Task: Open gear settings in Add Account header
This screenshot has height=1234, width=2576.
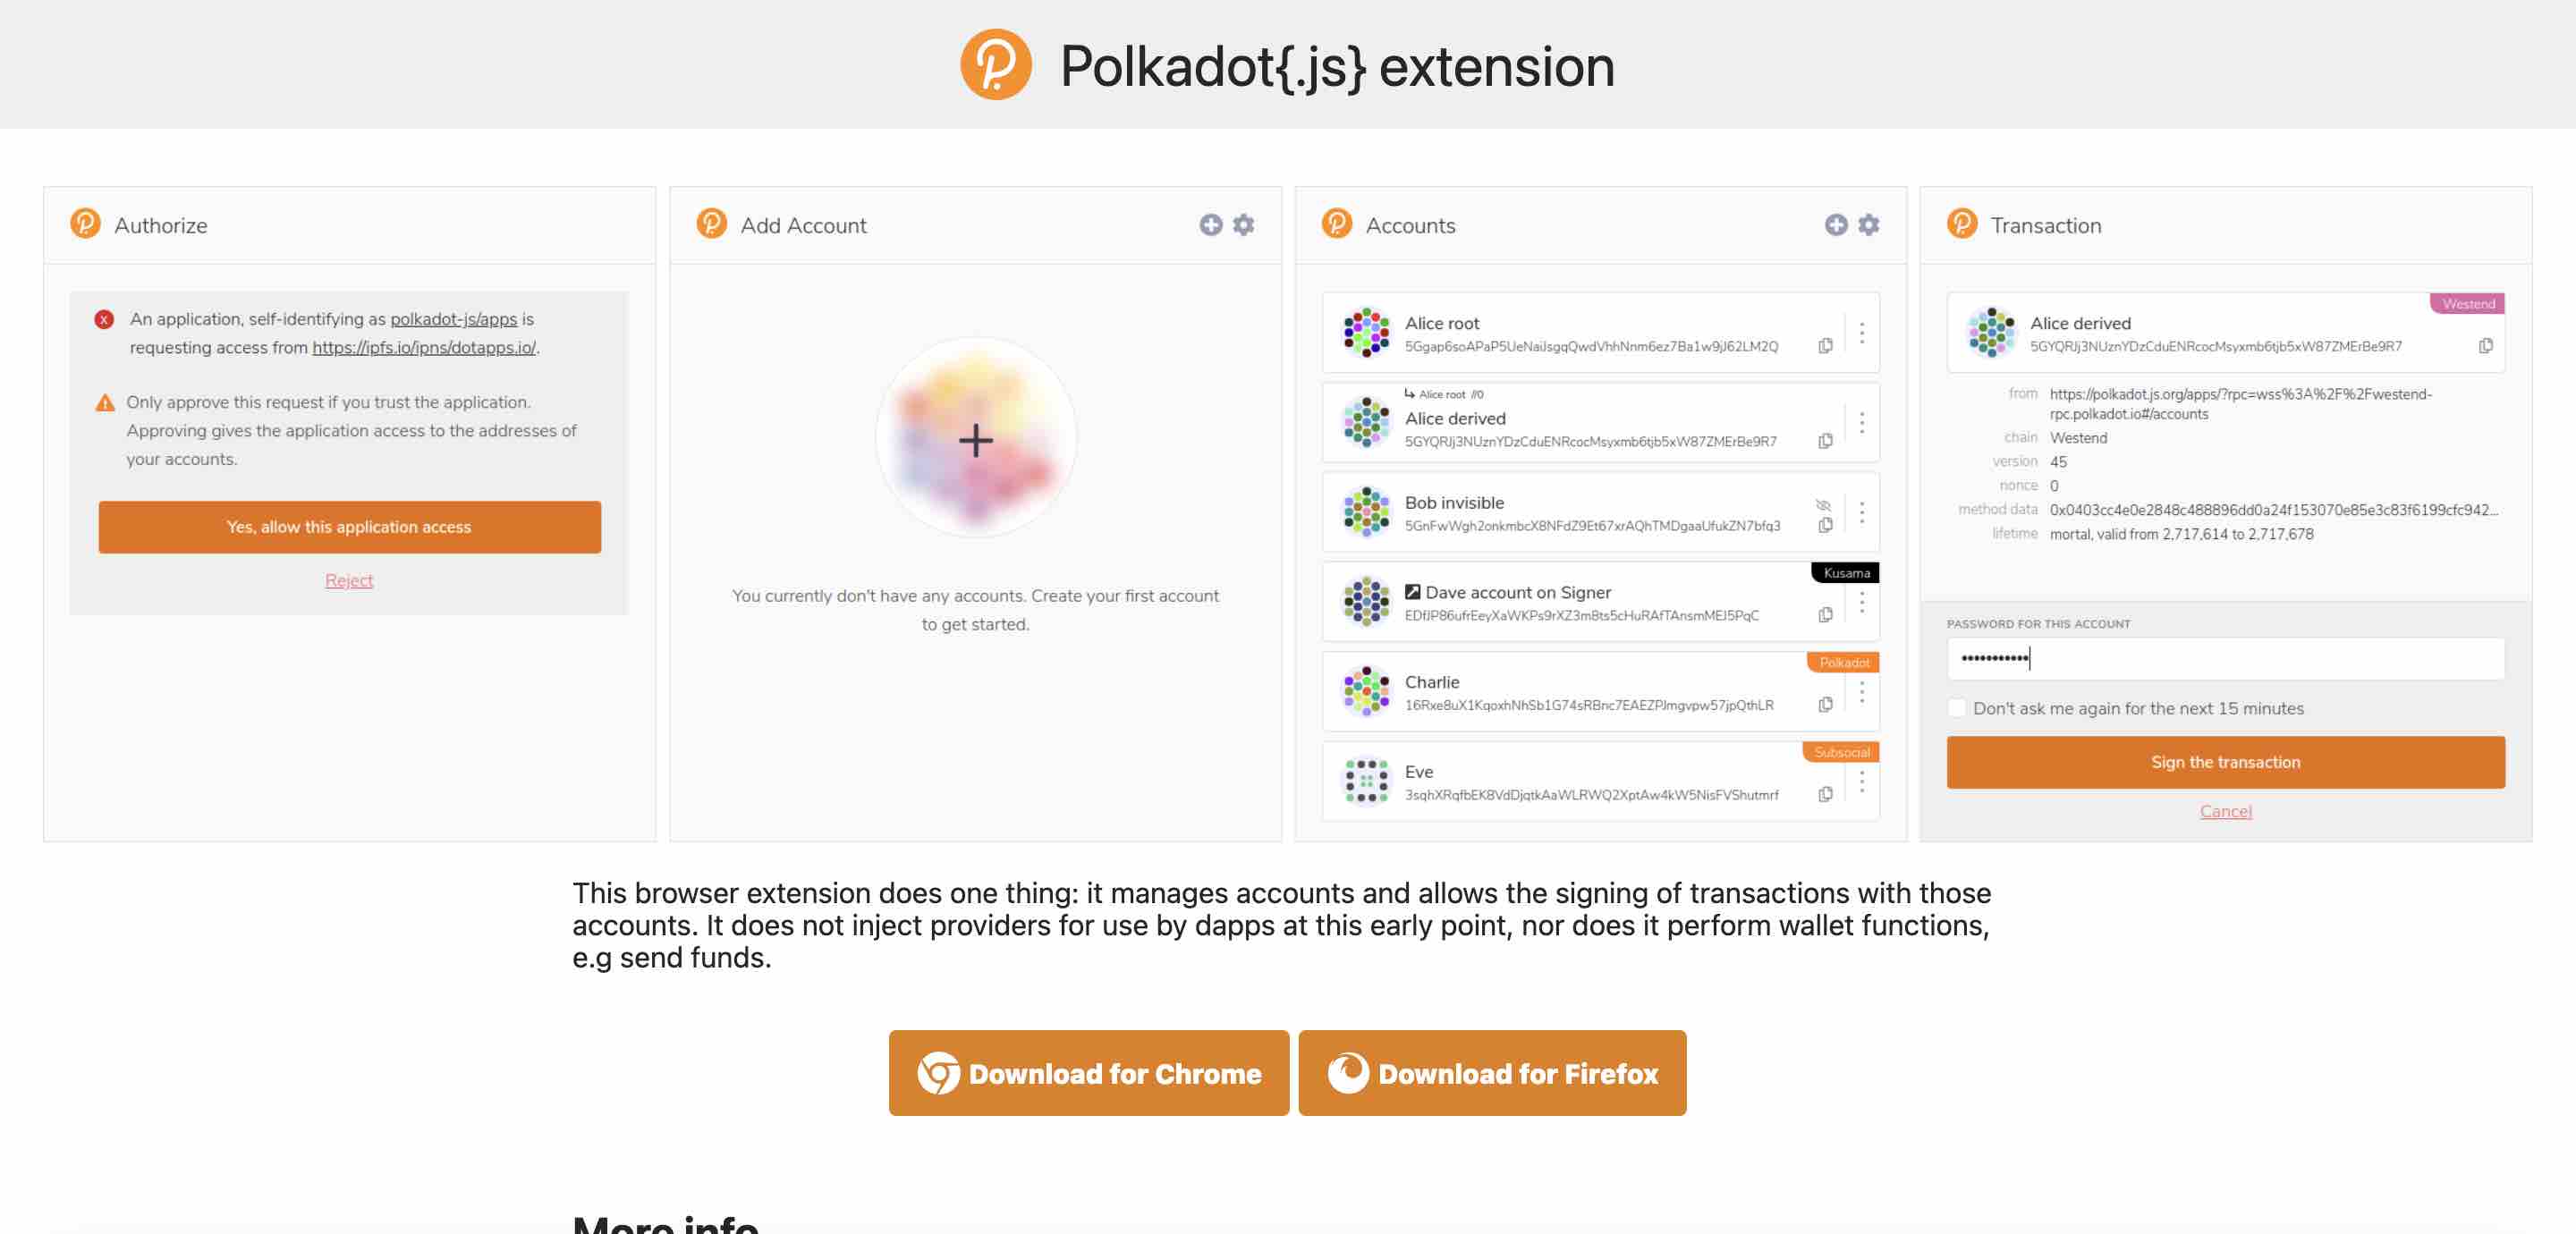Action: pyautogui.click(x=1243, y=225)
